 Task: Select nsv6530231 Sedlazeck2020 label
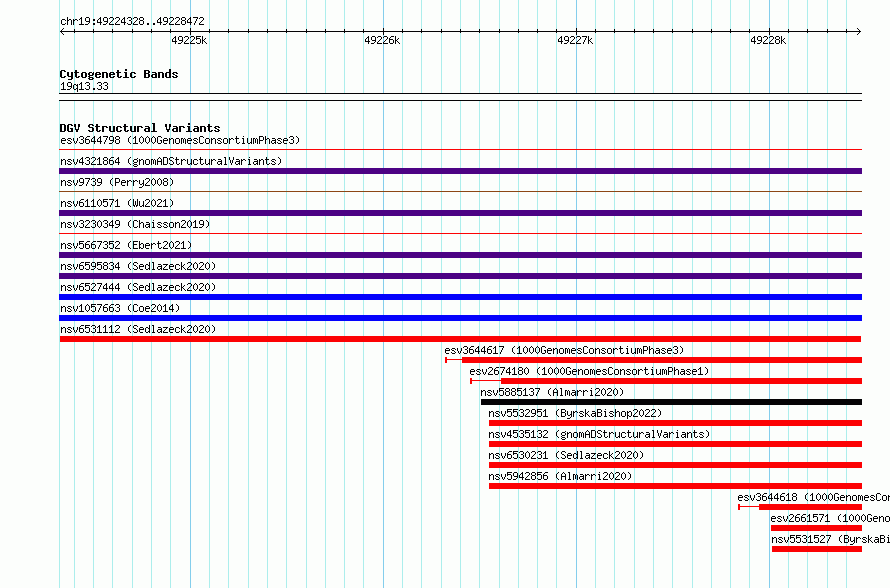coord(566,455)
